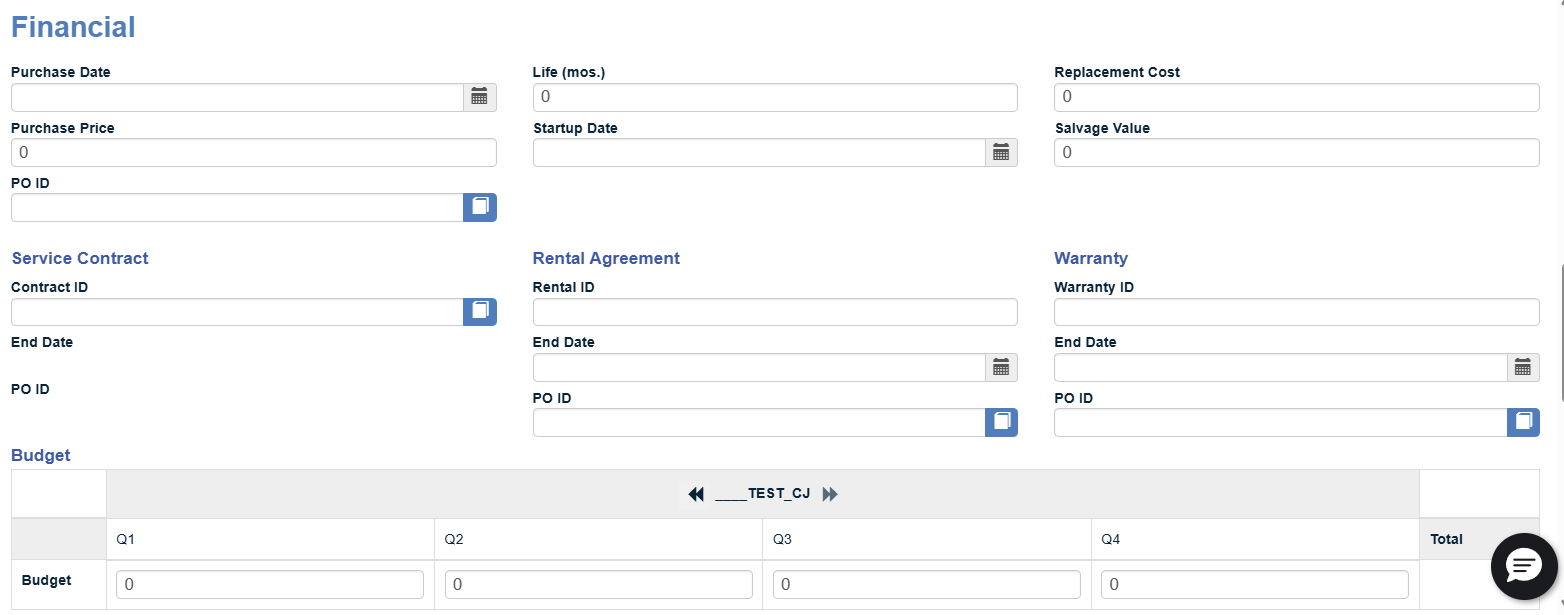Open the chat support bubble

(1523, 566)
